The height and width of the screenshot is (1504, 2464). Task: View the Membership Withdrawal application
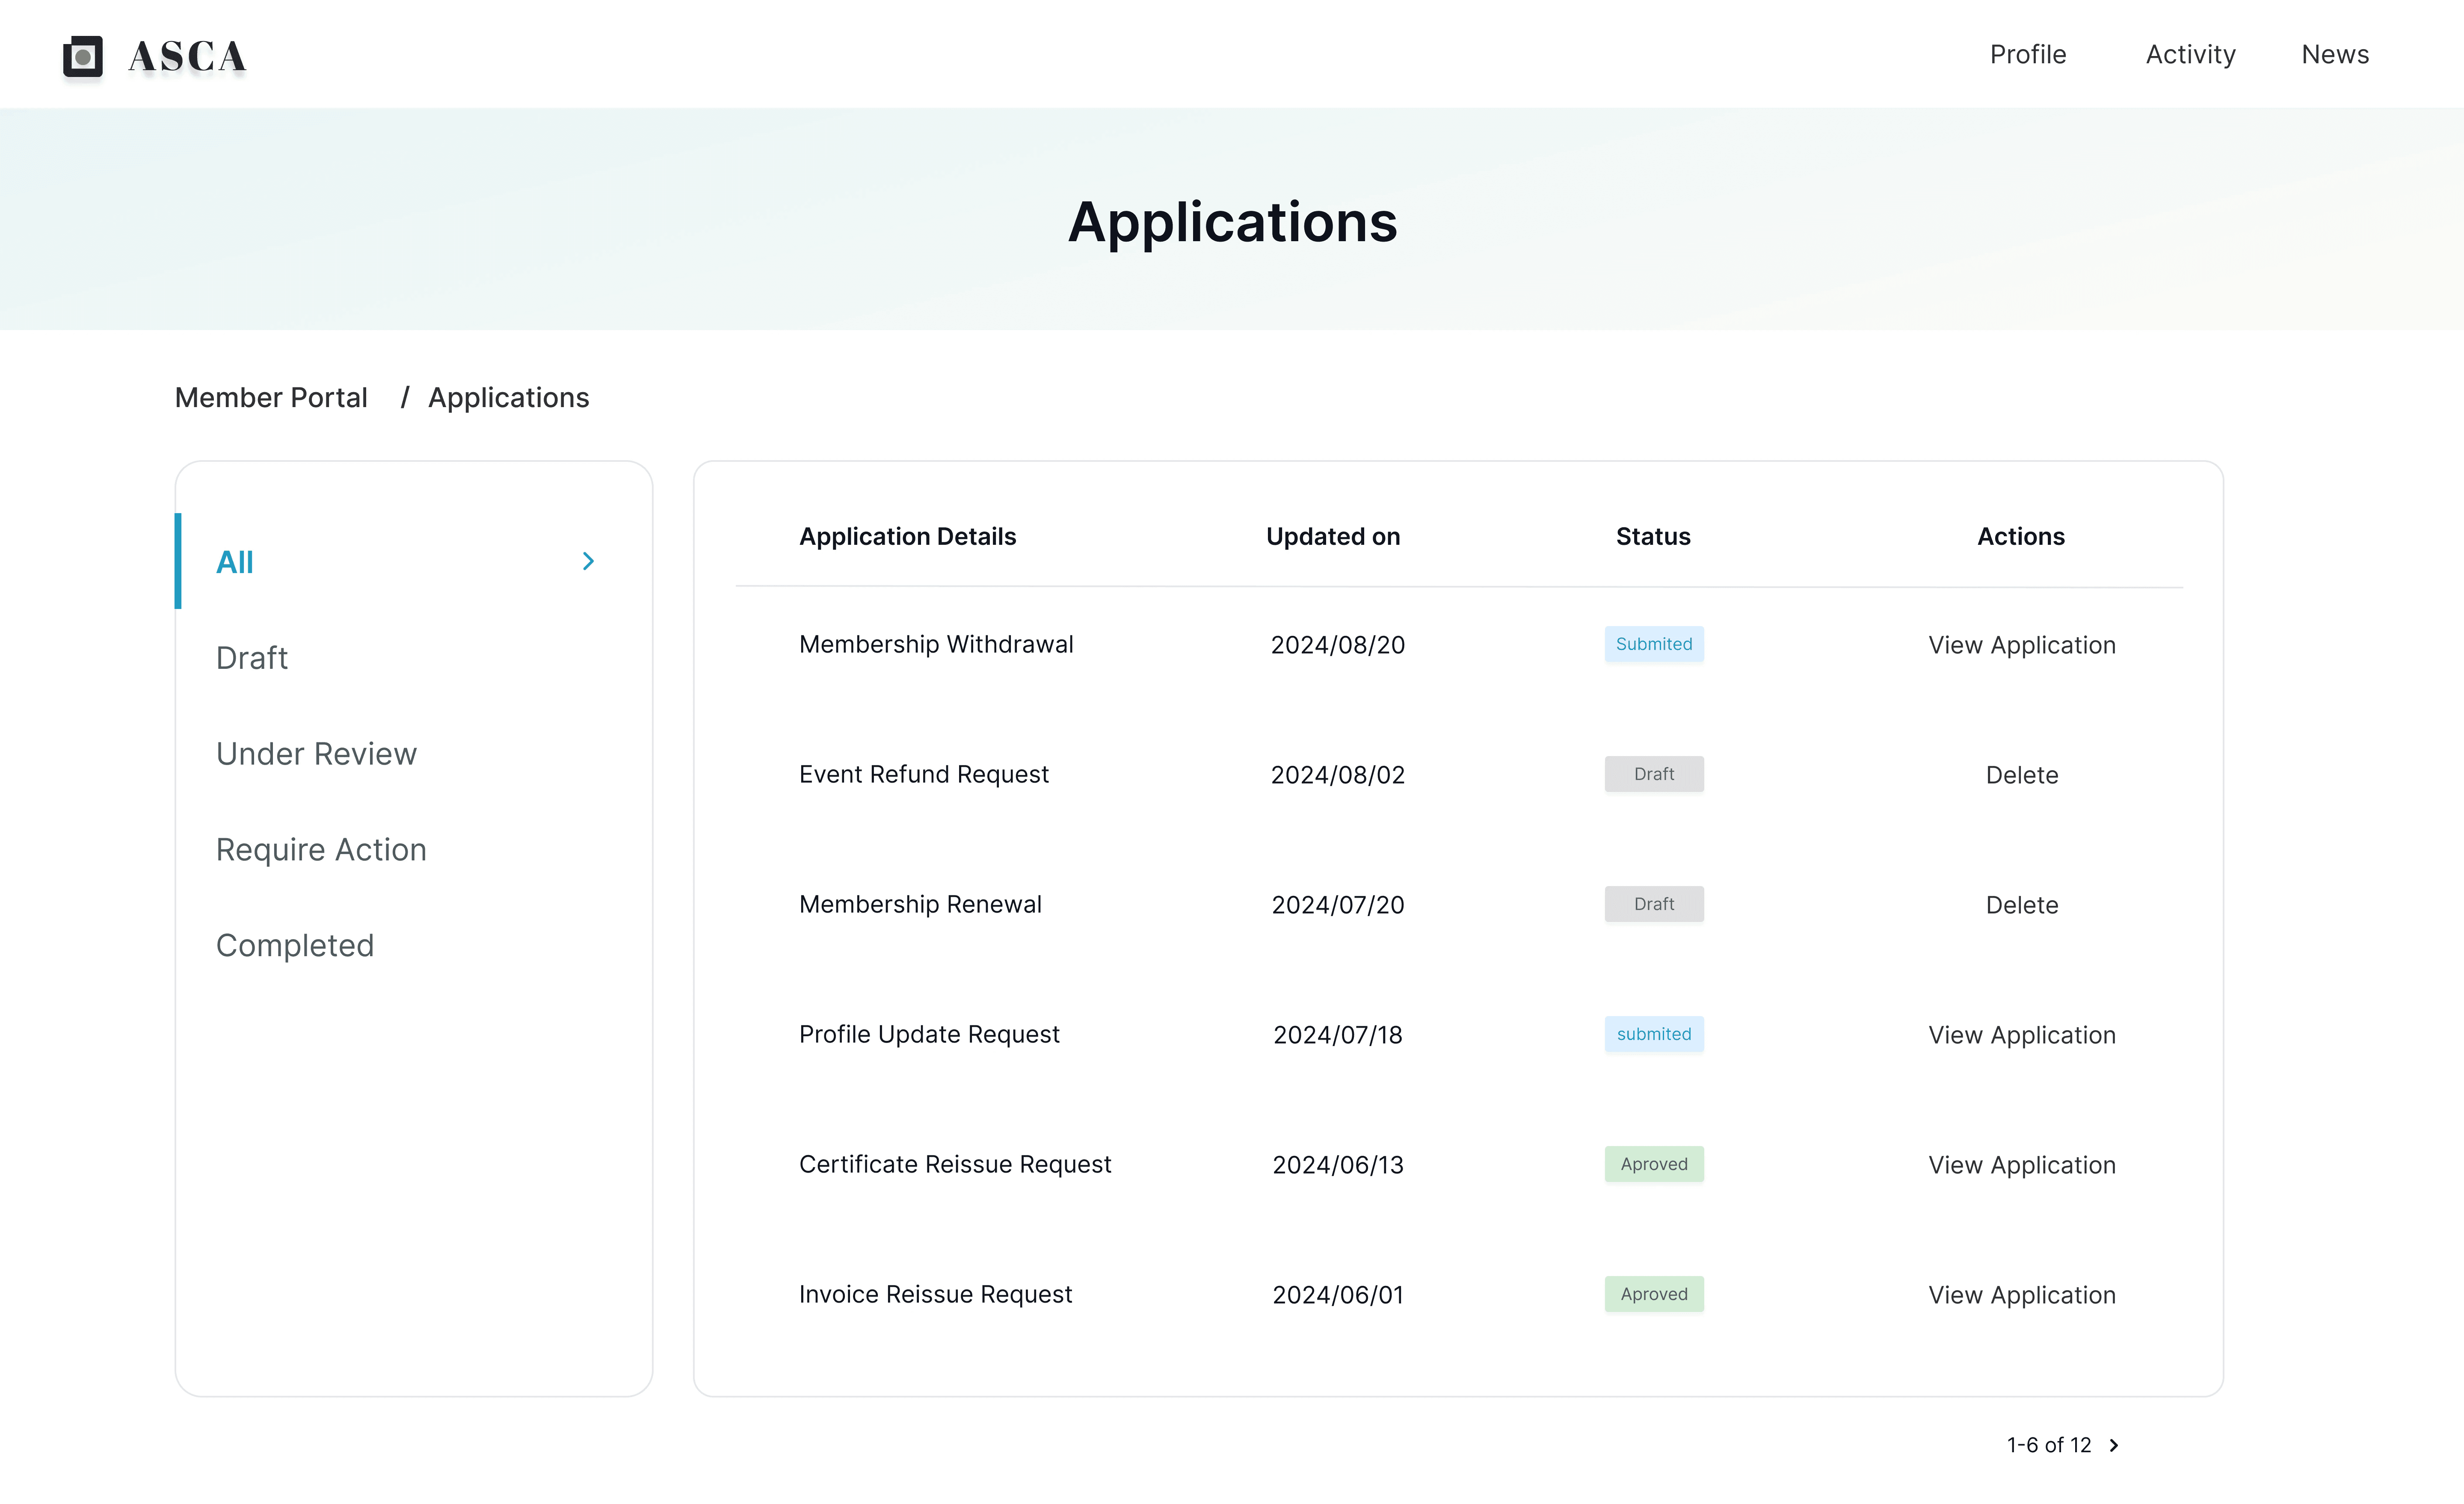click(x=2021, y=645)
